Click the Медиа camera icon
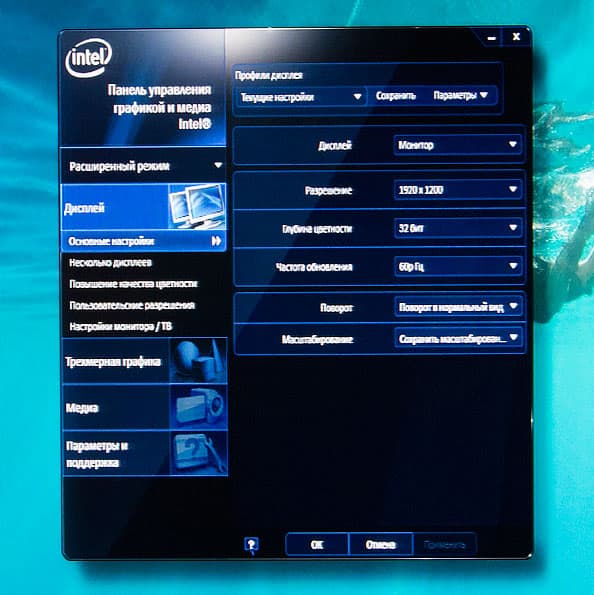594x595 pixels. tap(198, 407)
